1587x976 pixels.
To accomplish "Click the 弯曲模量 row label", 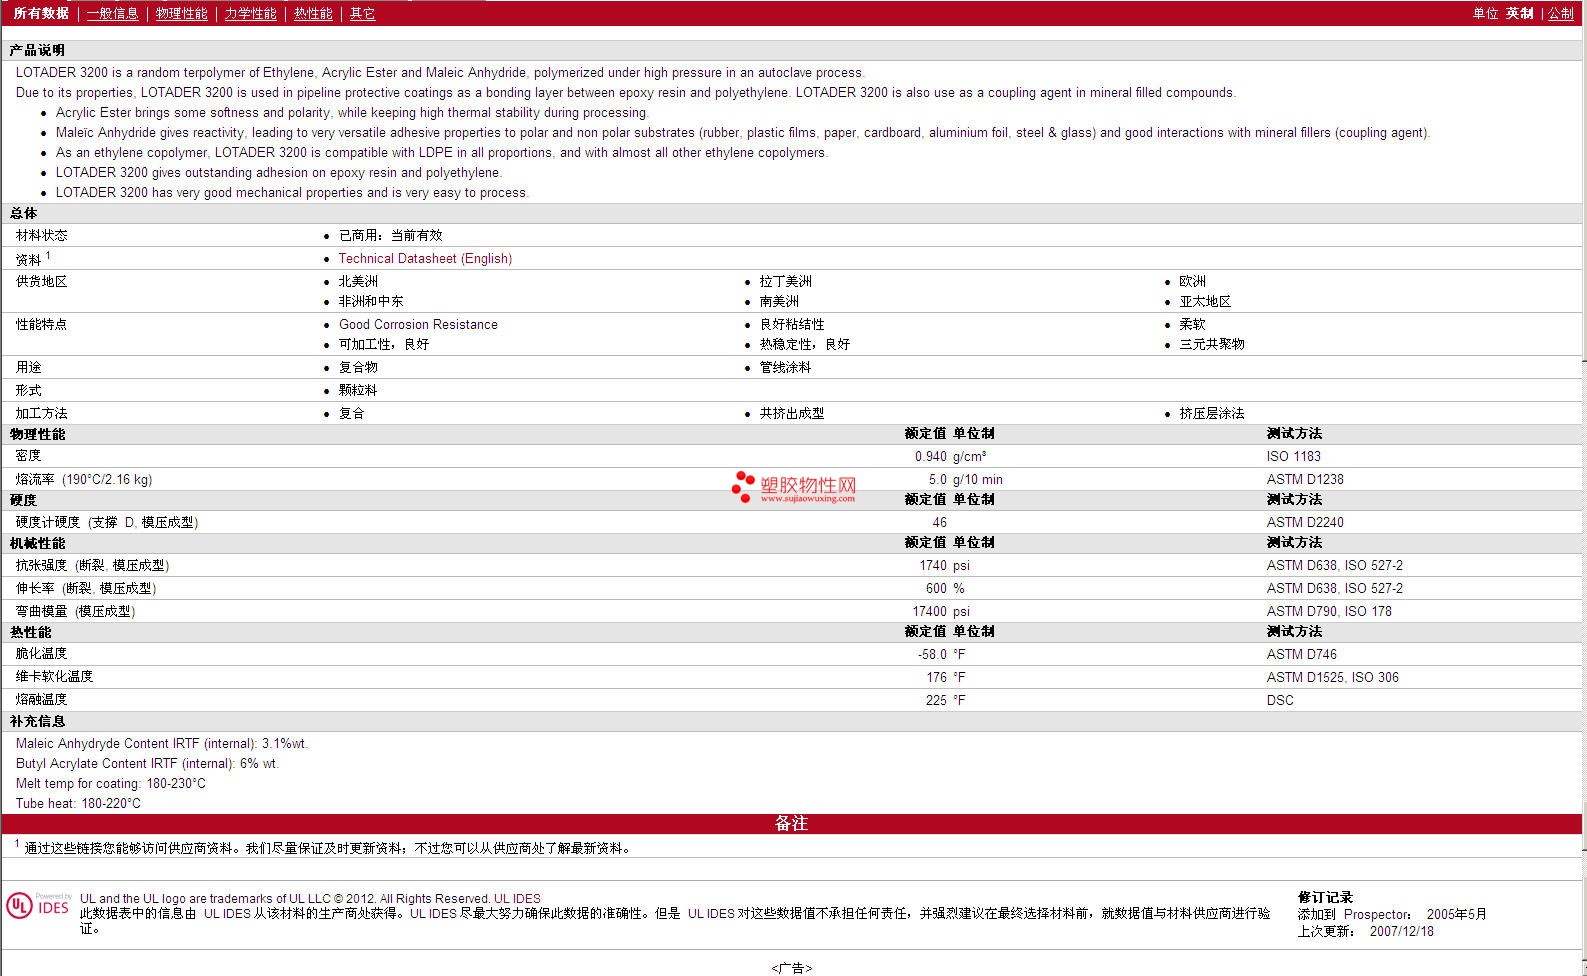I will click(x=75, y=612).
